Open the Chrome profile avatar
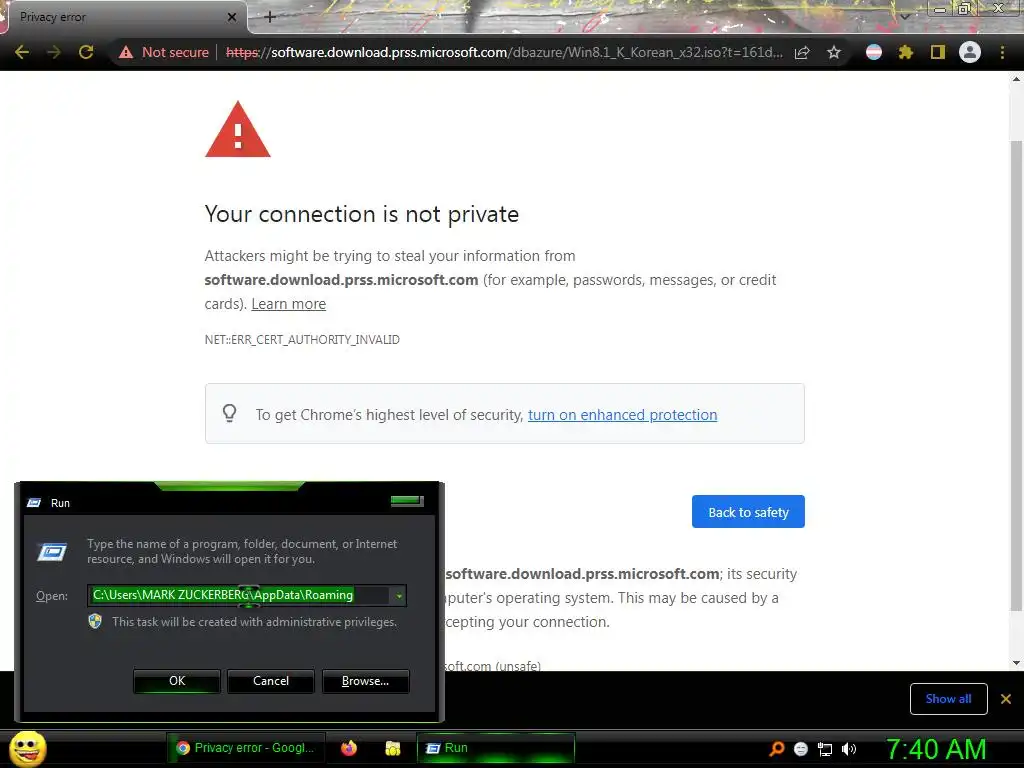The width and height of the screenshot is (1024, 768). (970, 52)
